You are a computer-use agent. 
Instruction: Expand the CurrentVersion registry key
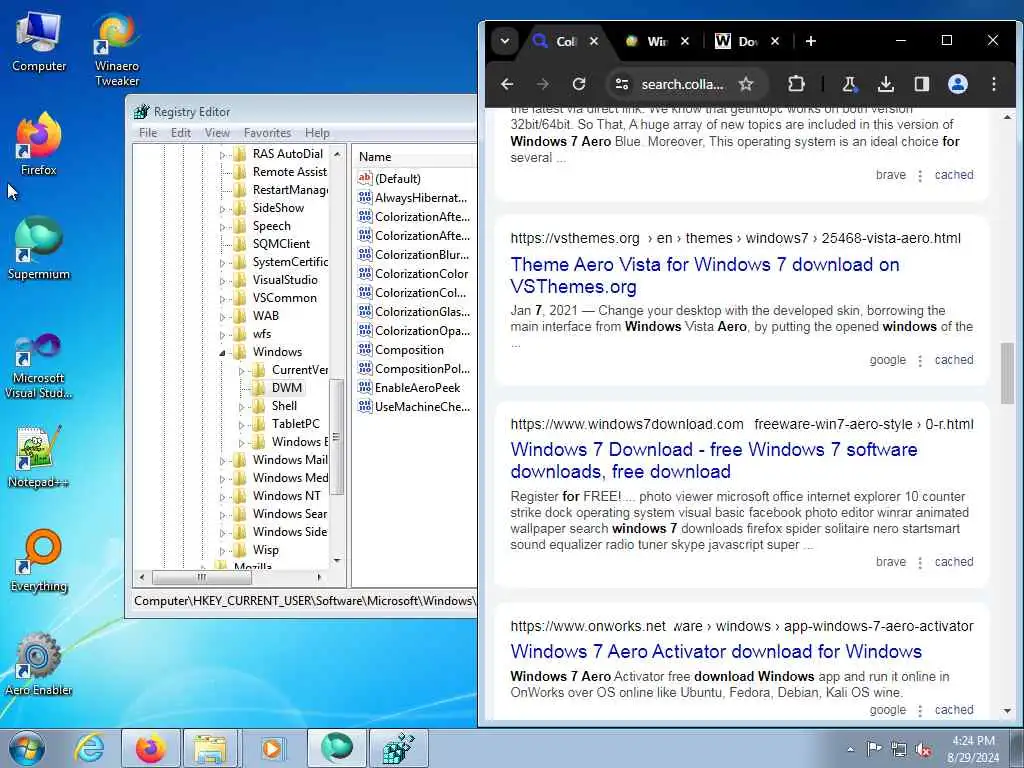tap(241, 371)
